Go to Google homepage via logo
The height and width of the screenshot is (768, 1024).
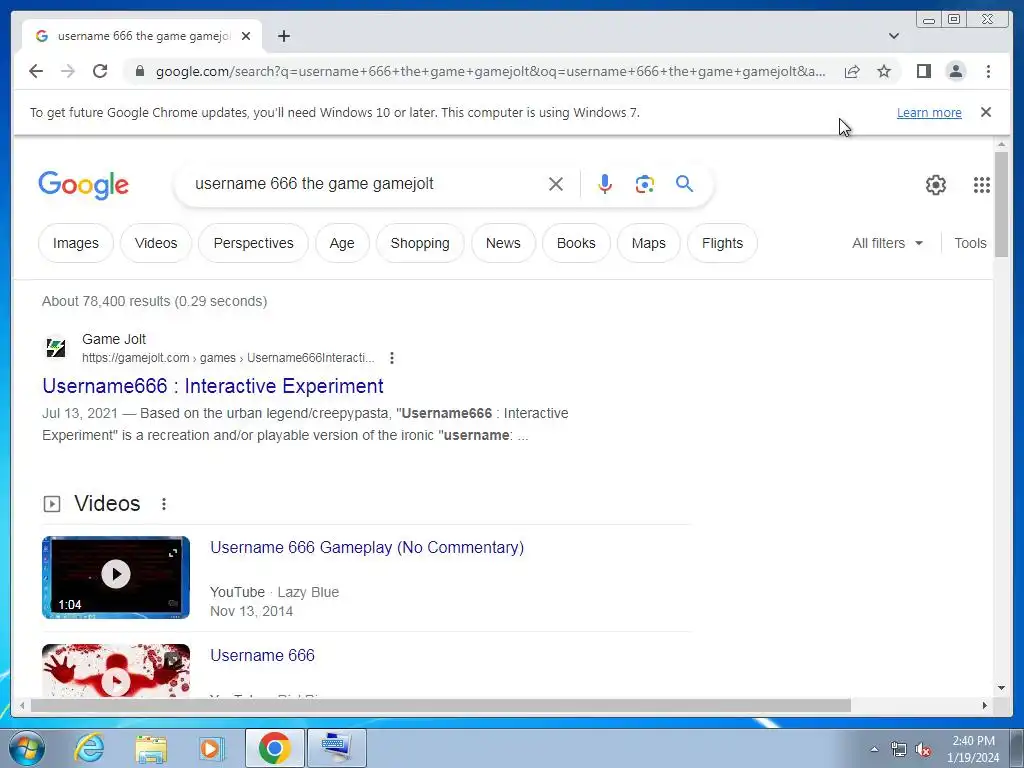(84, 185)
